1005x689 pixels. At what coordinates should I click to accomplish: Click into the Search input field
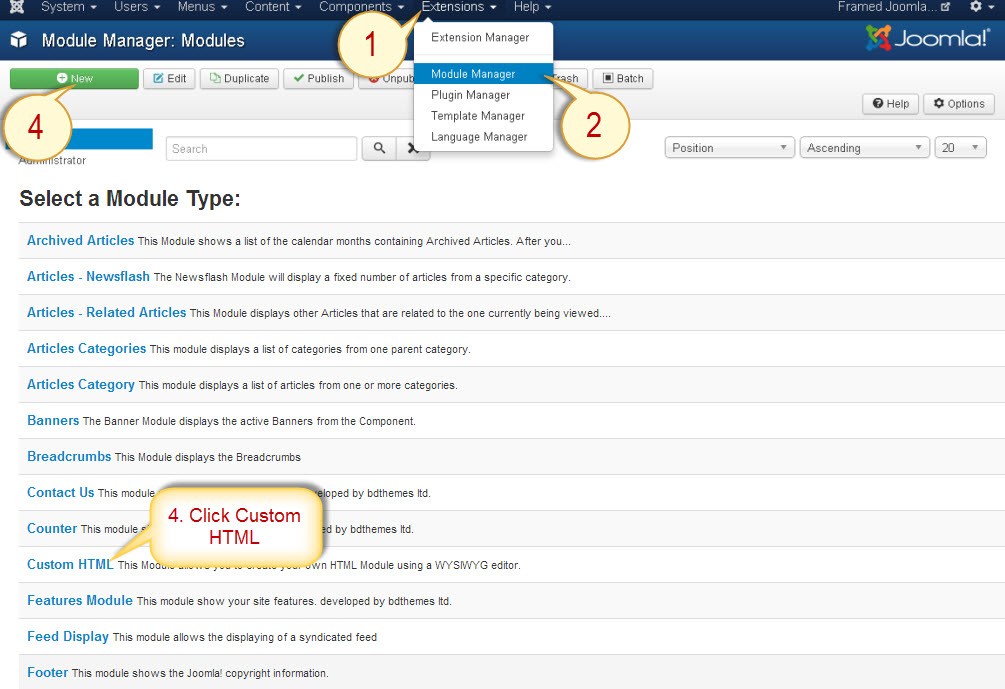coord(262,148)
